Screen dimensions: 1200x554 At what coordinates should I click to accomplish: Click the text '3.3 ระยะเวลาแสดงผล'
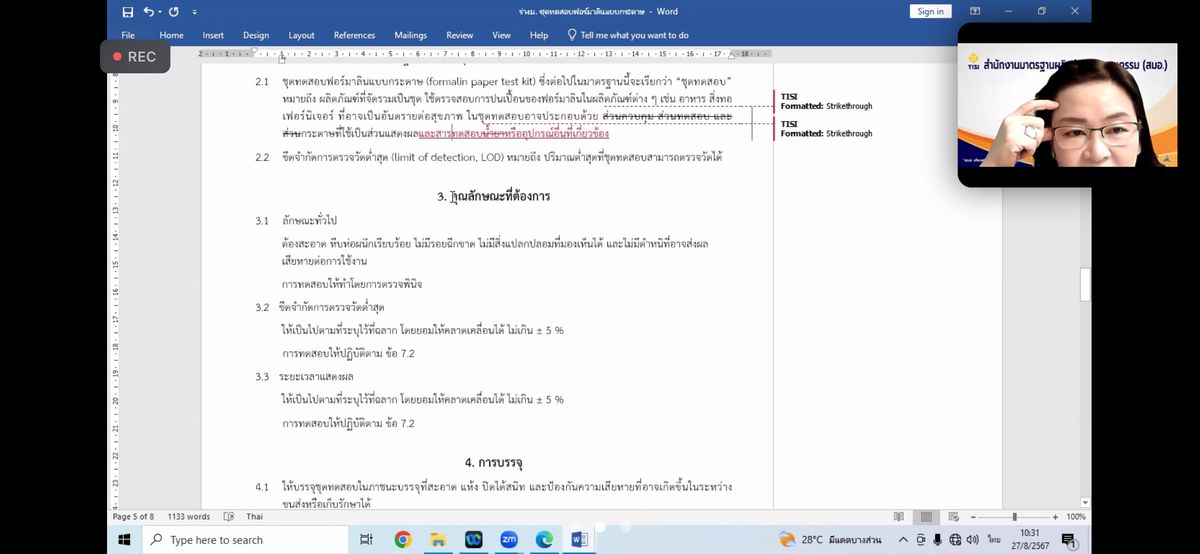click(303, 376)
